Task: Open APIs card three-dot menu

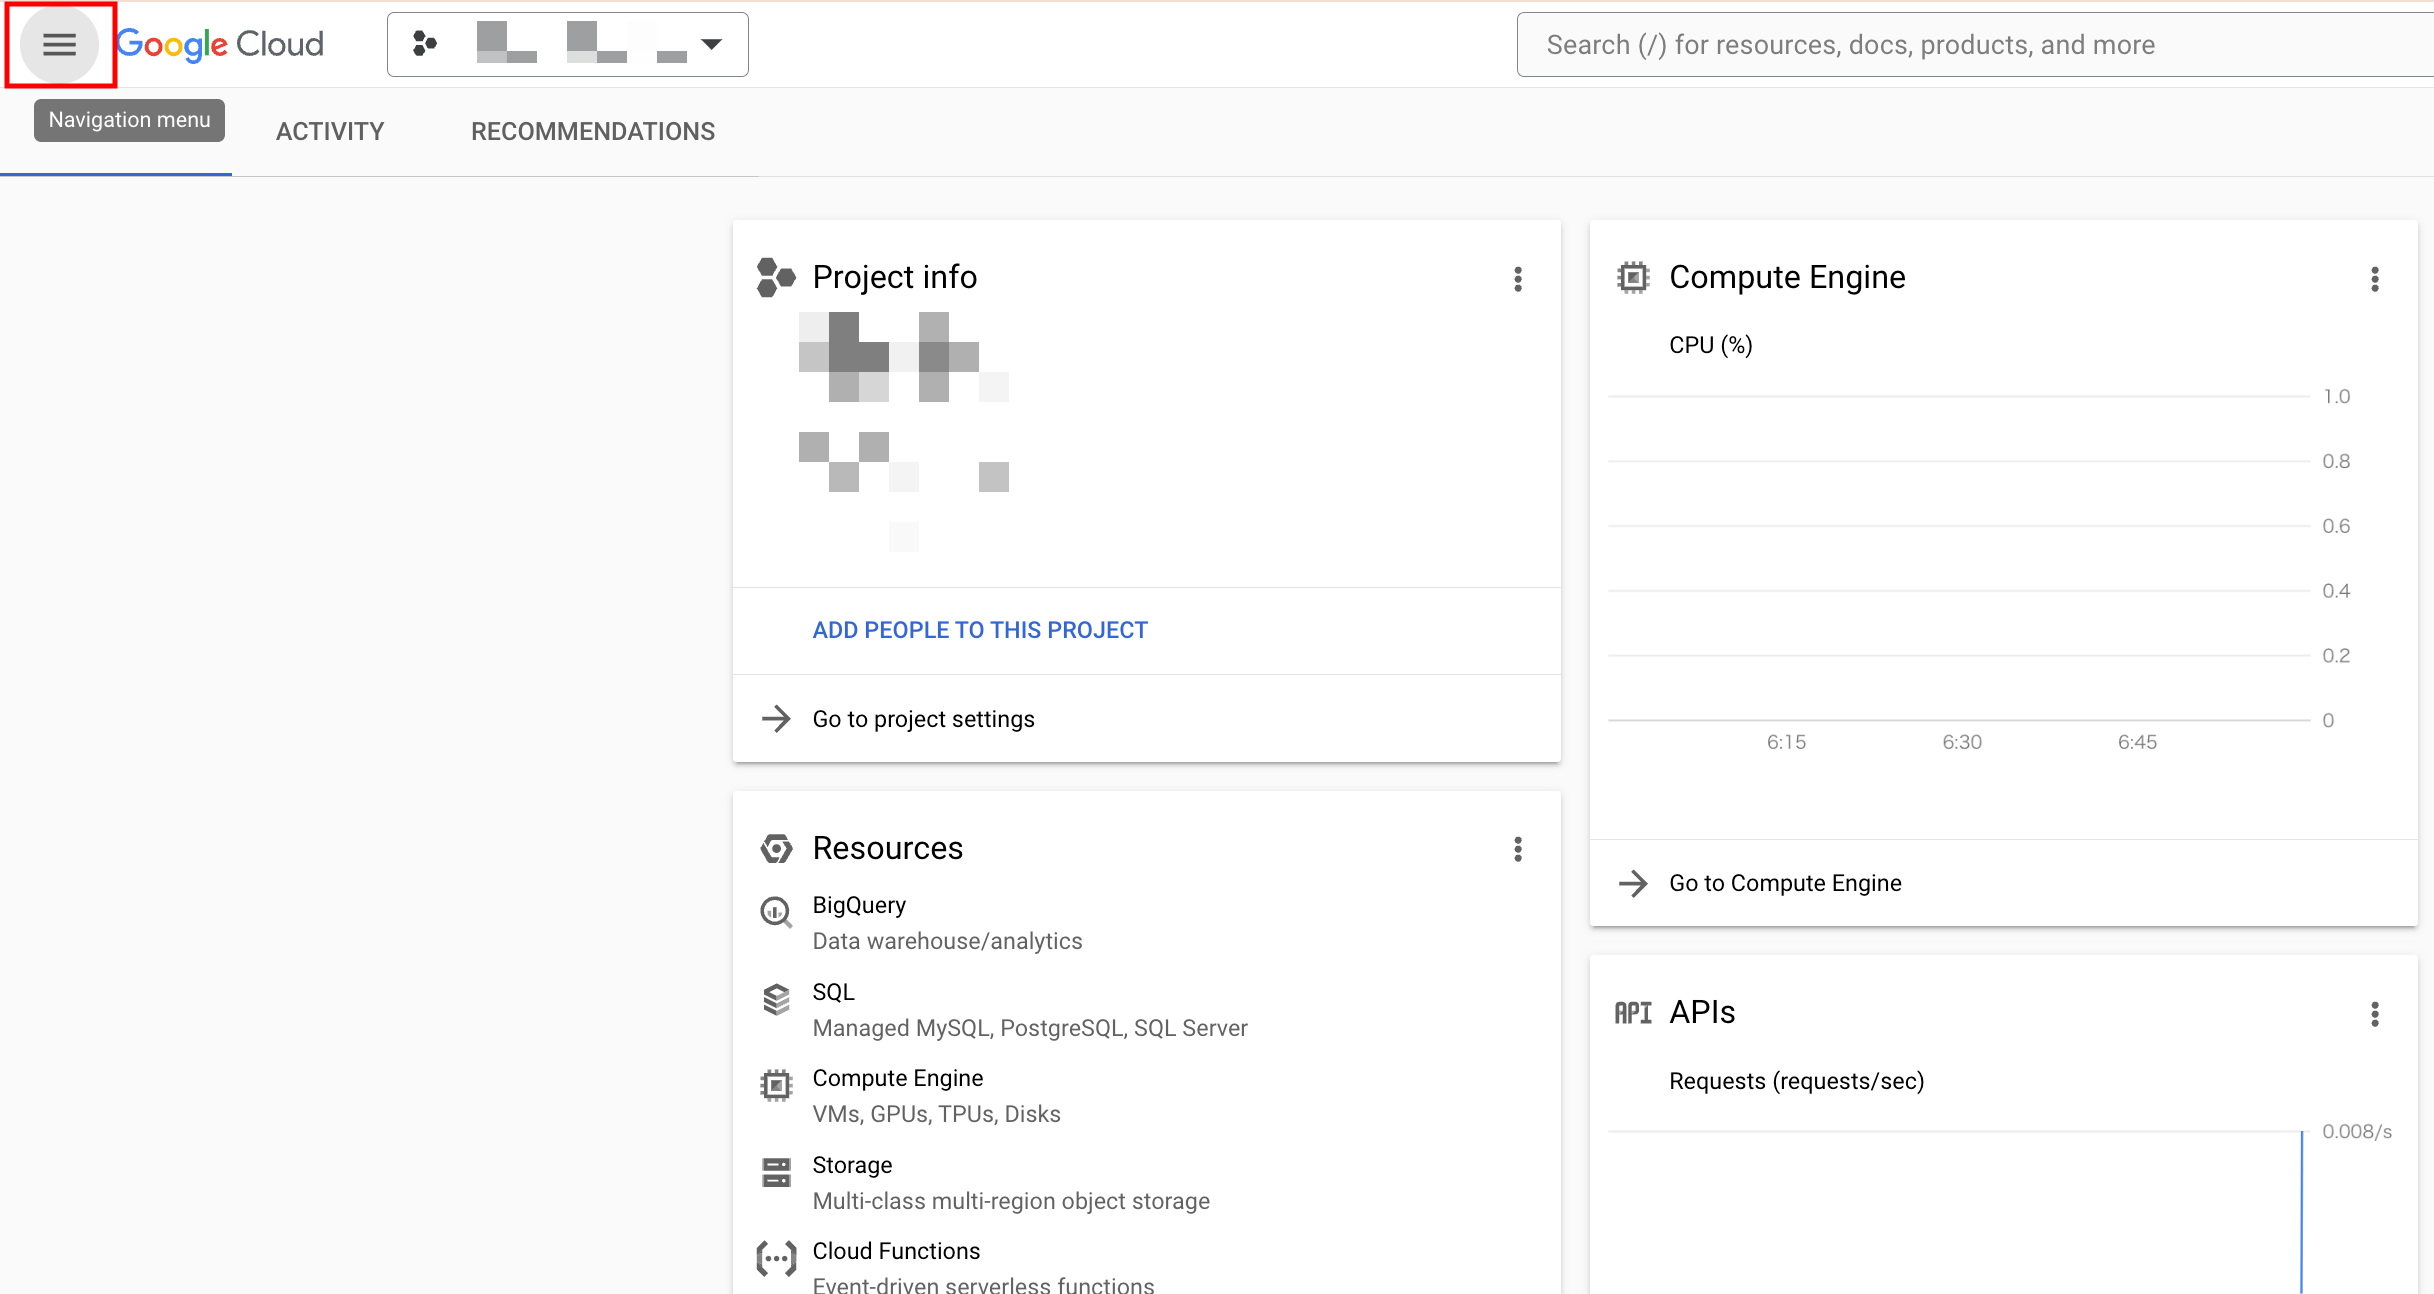Action: tap(2374, 1014)
